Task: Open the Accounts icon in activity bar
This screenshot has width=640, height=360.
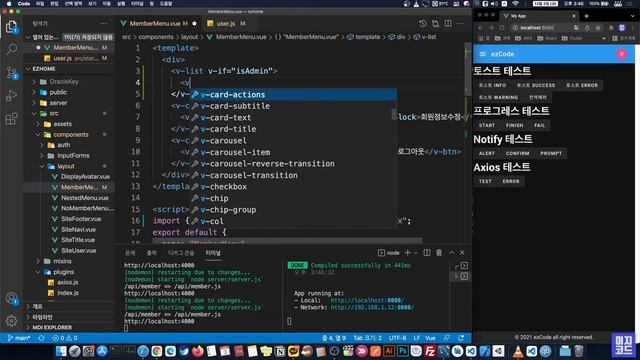Action: coord(11,299)
